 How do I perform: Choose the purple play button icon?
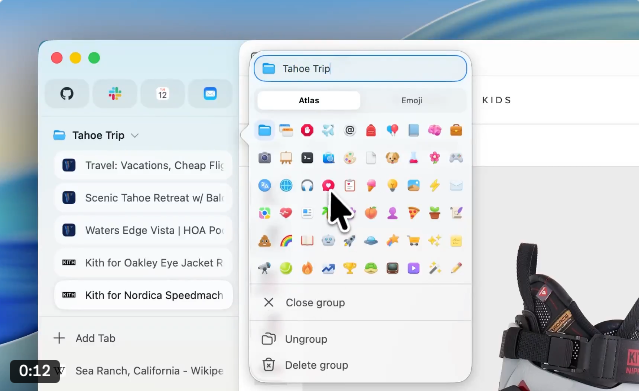click(x=413, y=268)
